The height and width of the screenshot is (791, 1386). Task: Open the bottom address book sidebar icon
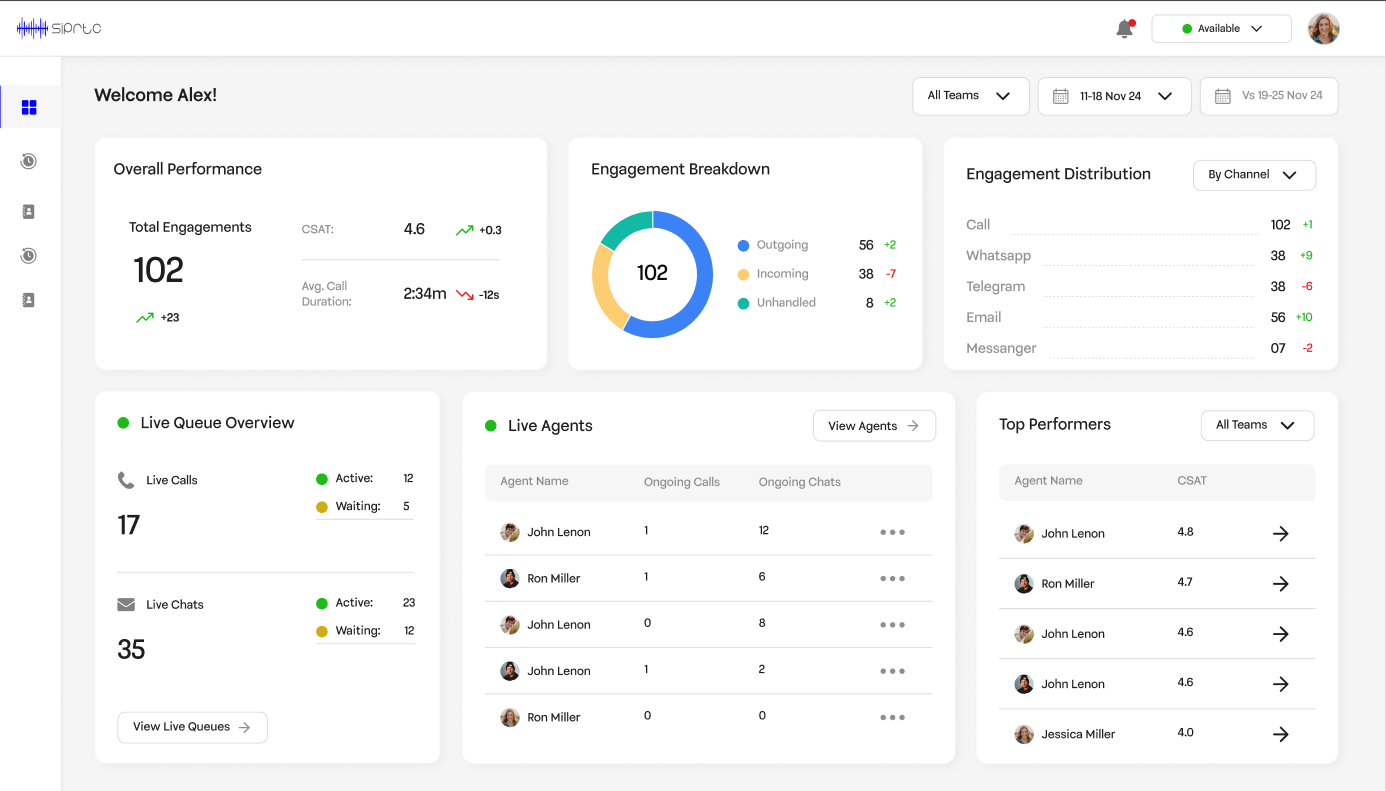30,299
